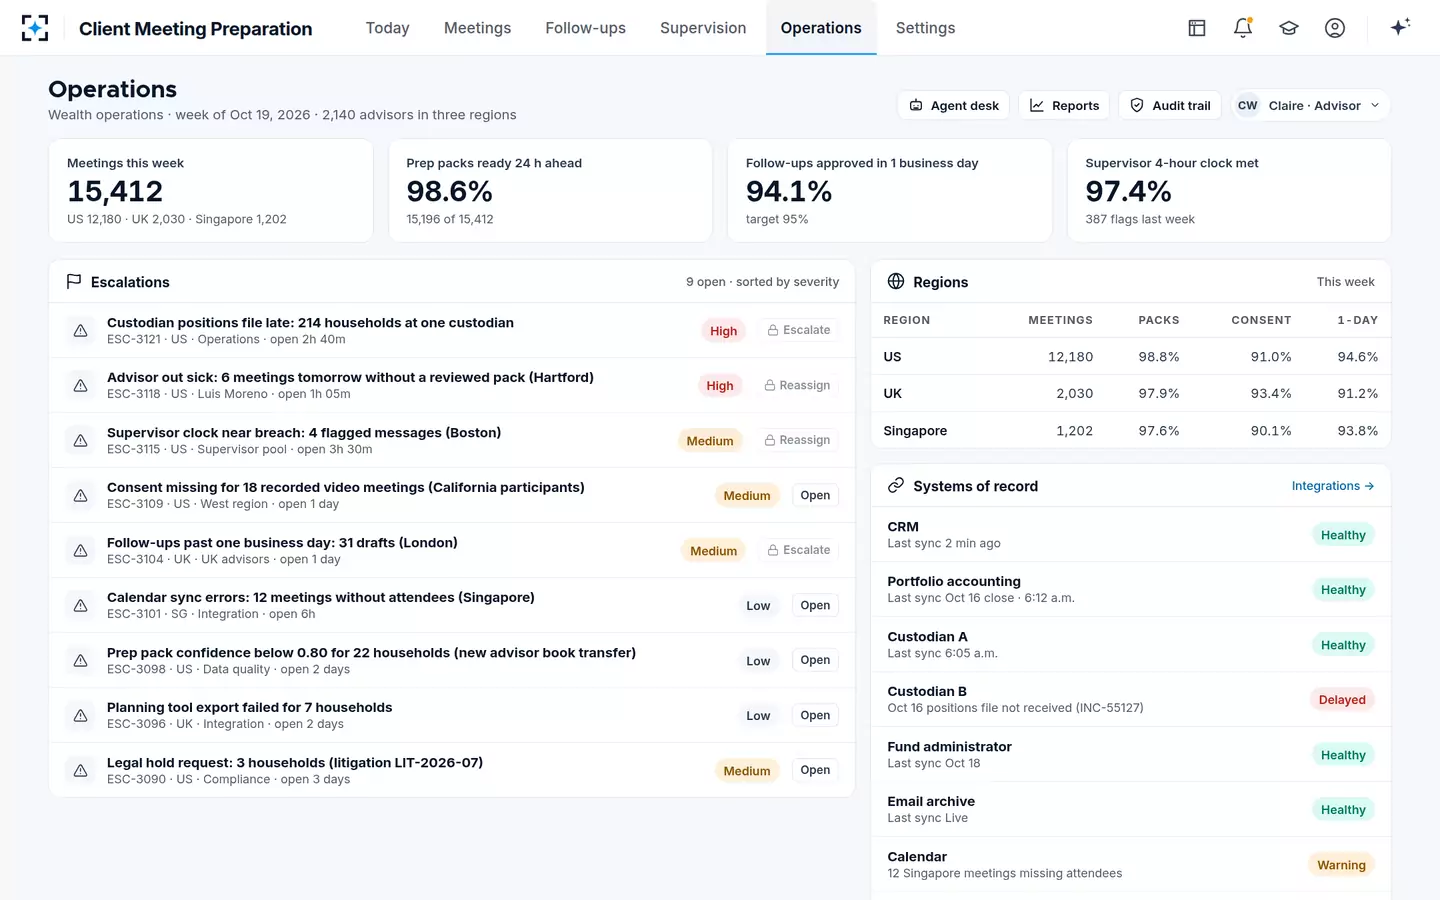
Task: Click the Meetings this week 15,412 card
Action: [x=211, y=190]
